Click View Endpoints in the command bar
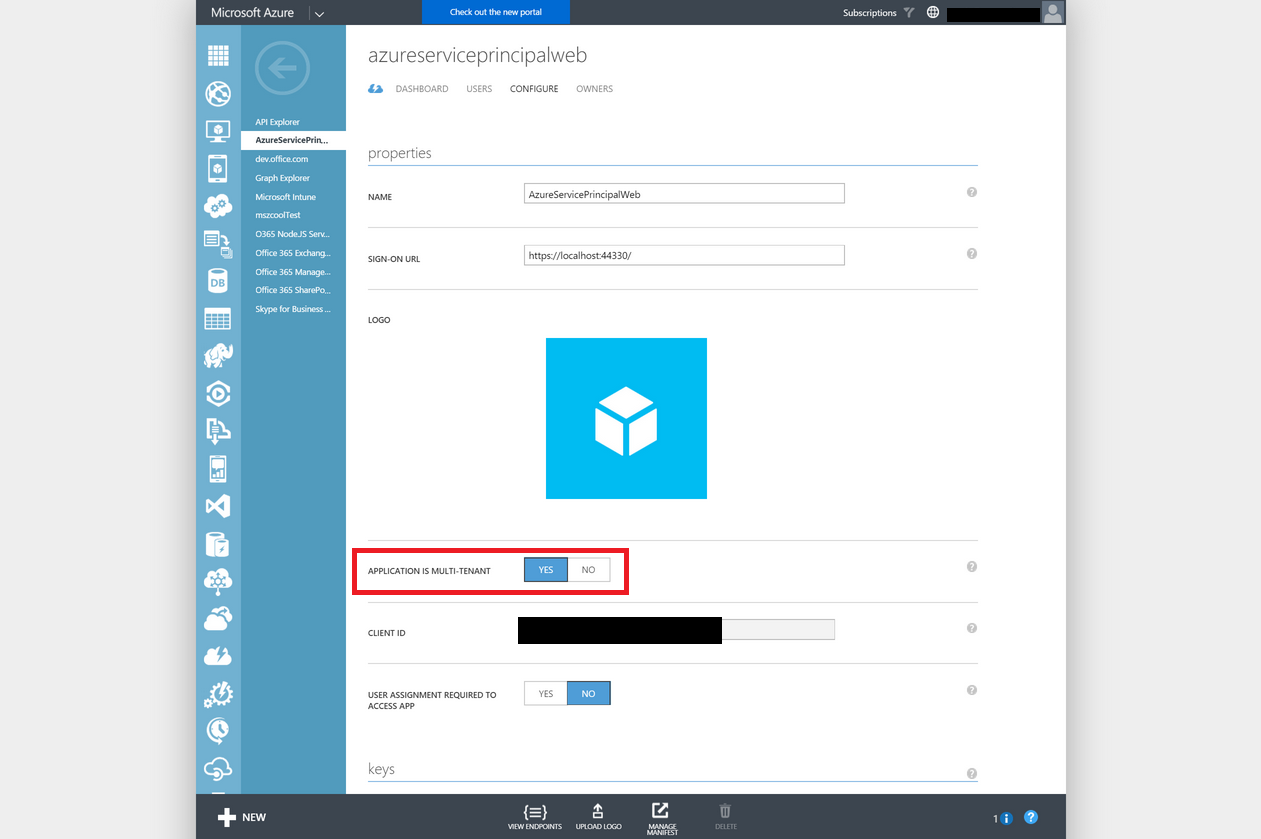 535,816
